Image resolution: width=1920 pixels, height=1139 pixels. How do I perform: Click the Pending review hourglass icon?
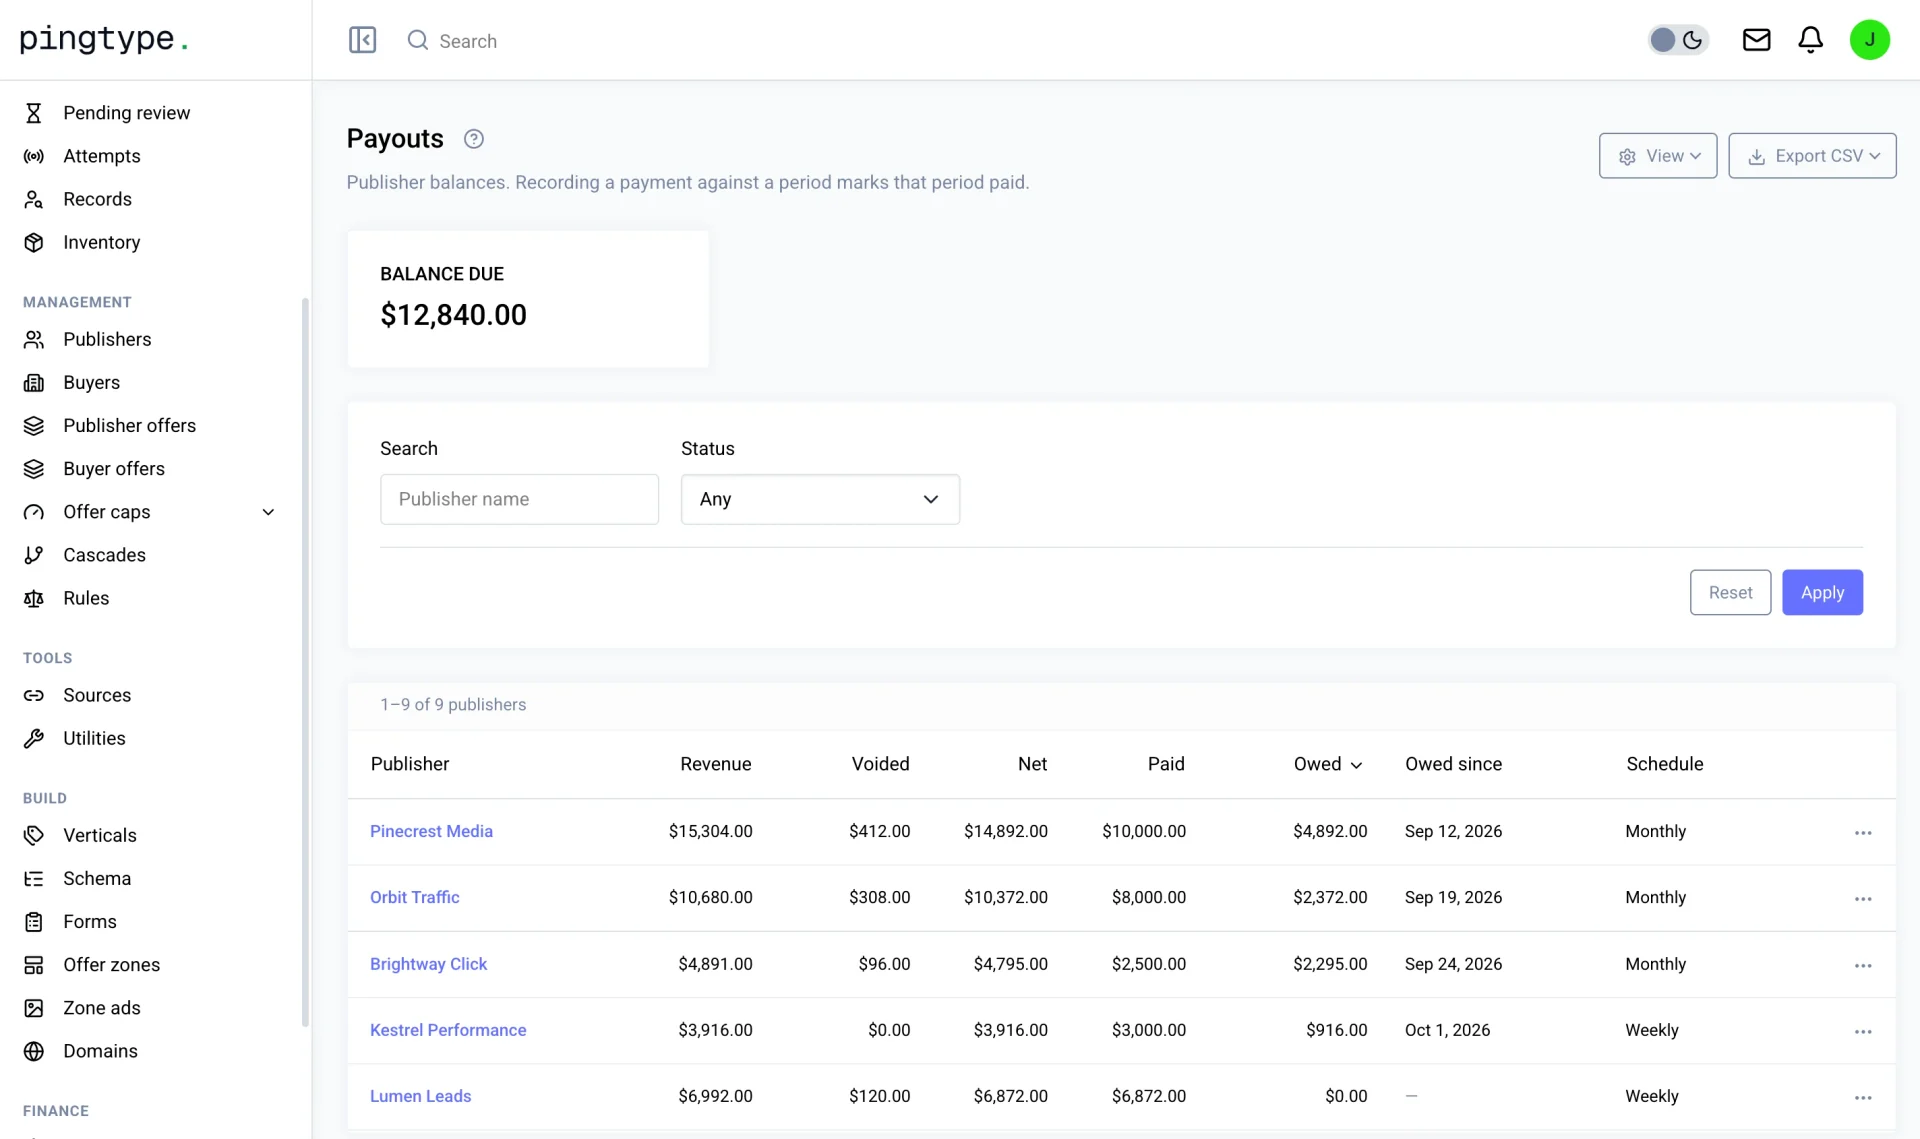[x=34, y=113]
